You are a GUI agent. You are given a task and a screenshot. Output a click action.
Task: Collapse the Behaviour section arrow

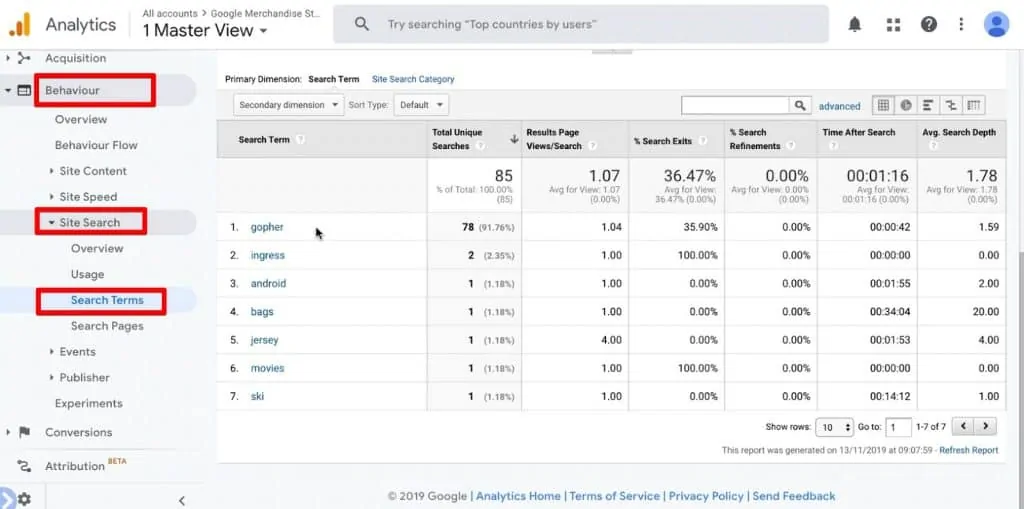(8, 90)
